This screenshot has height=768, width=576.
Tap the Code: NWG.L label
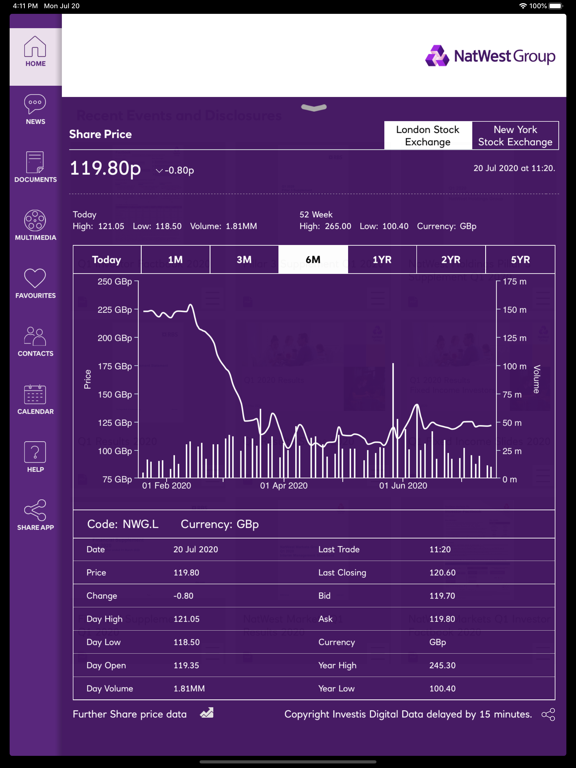pos(122,524)
